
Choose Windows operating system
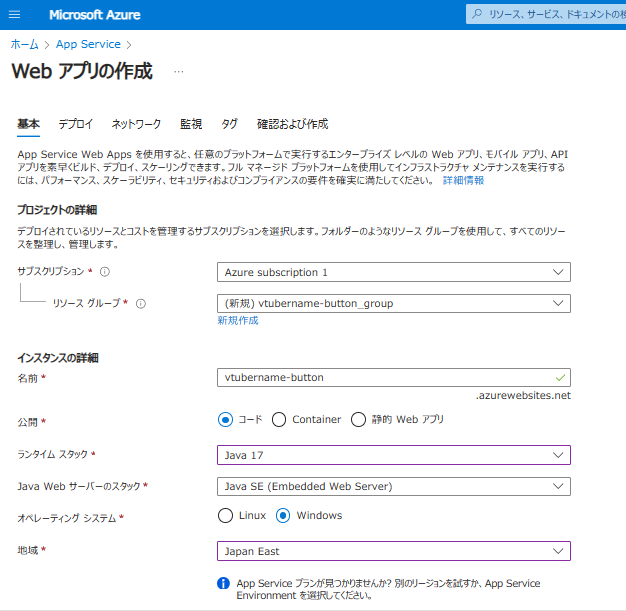pyautogui.click(x=283, y=516)
